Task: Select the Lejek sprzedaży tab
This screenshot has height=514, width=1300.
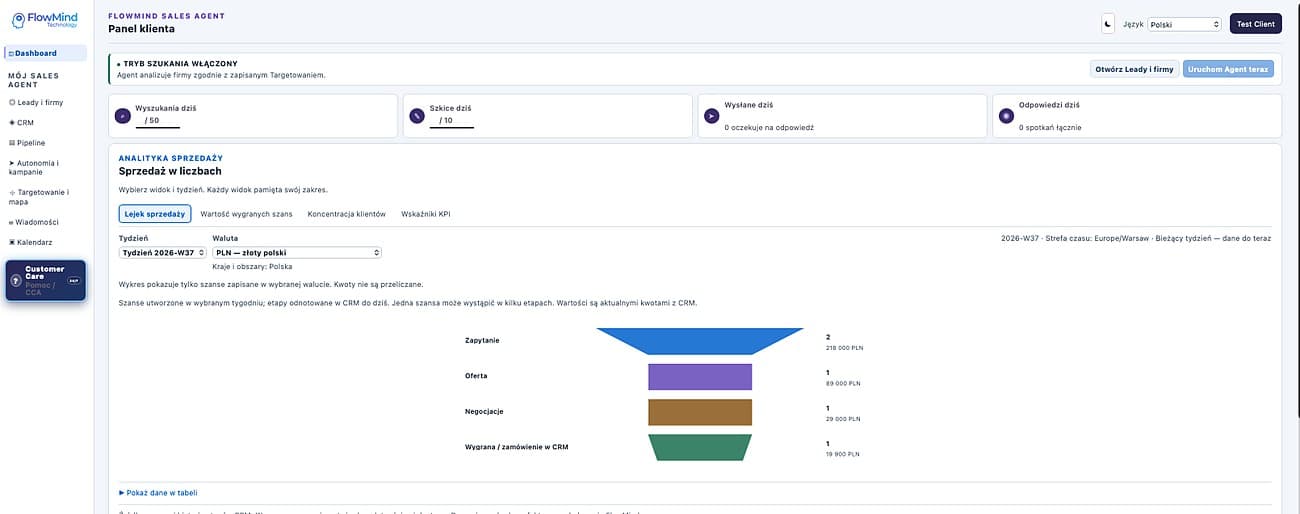Action: (155, 214)
